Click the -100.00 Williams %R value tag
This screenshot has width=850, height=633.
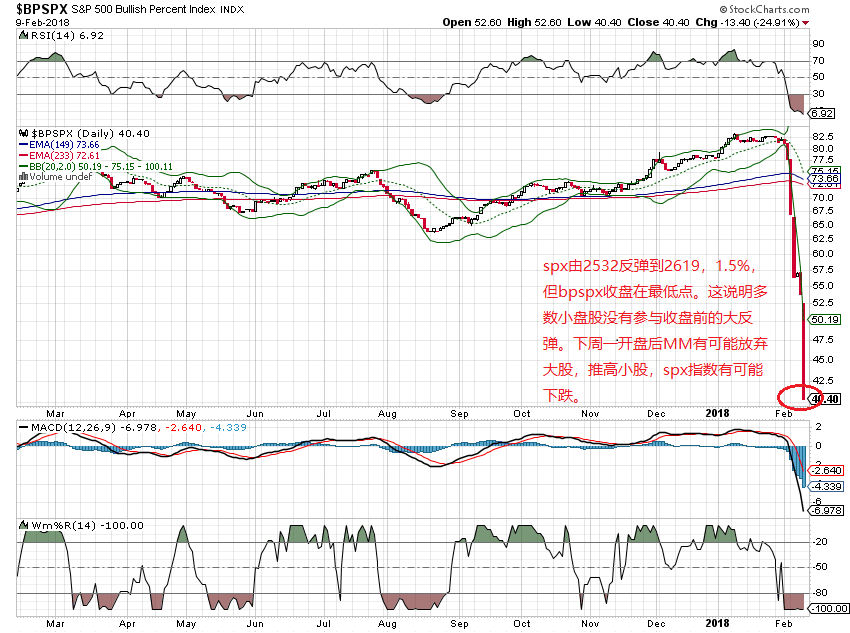tap(824, 607)
